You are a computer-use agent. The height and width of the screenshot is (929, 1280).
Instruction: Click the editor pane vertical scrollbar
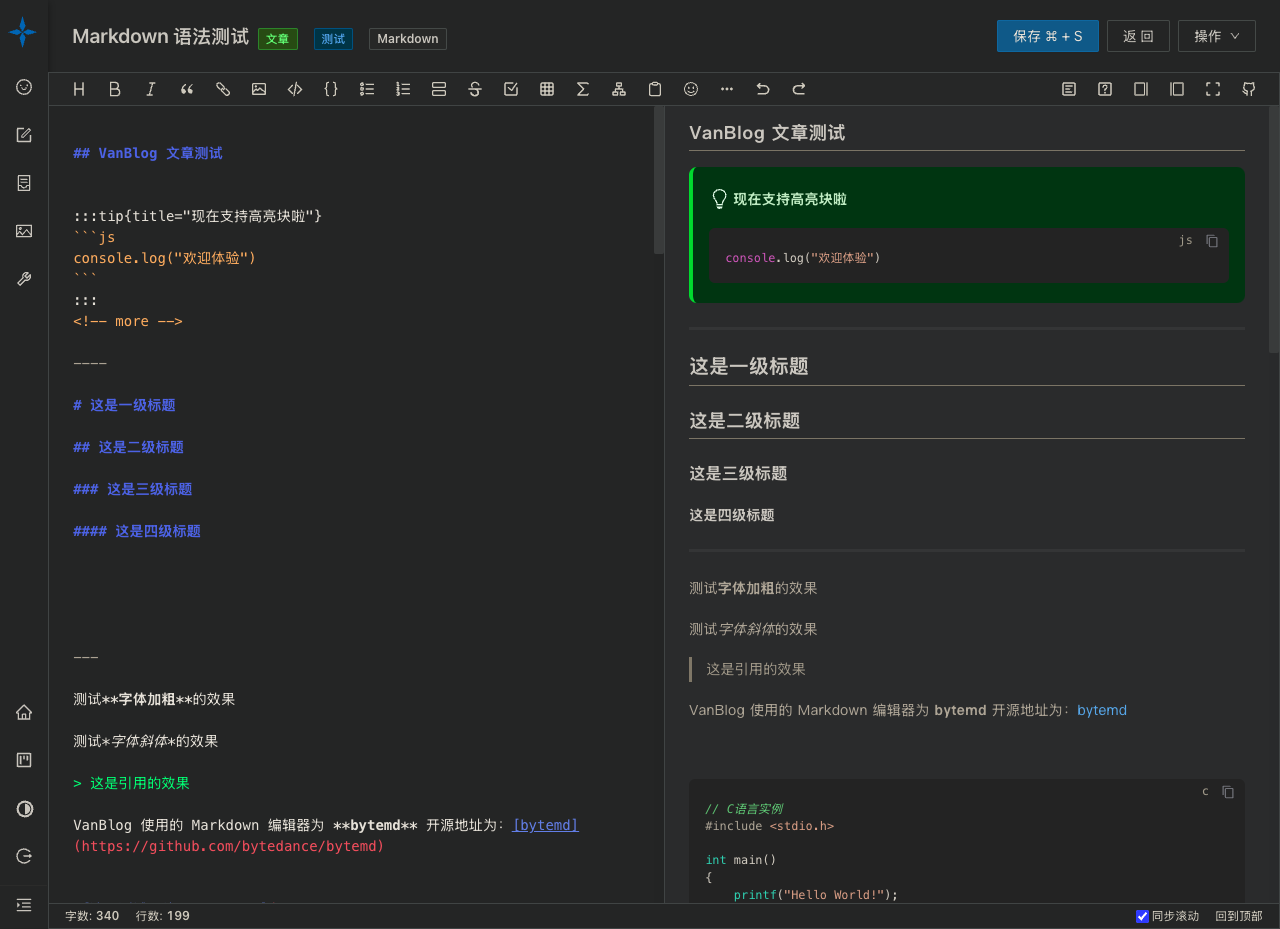(x=658, y=180)
